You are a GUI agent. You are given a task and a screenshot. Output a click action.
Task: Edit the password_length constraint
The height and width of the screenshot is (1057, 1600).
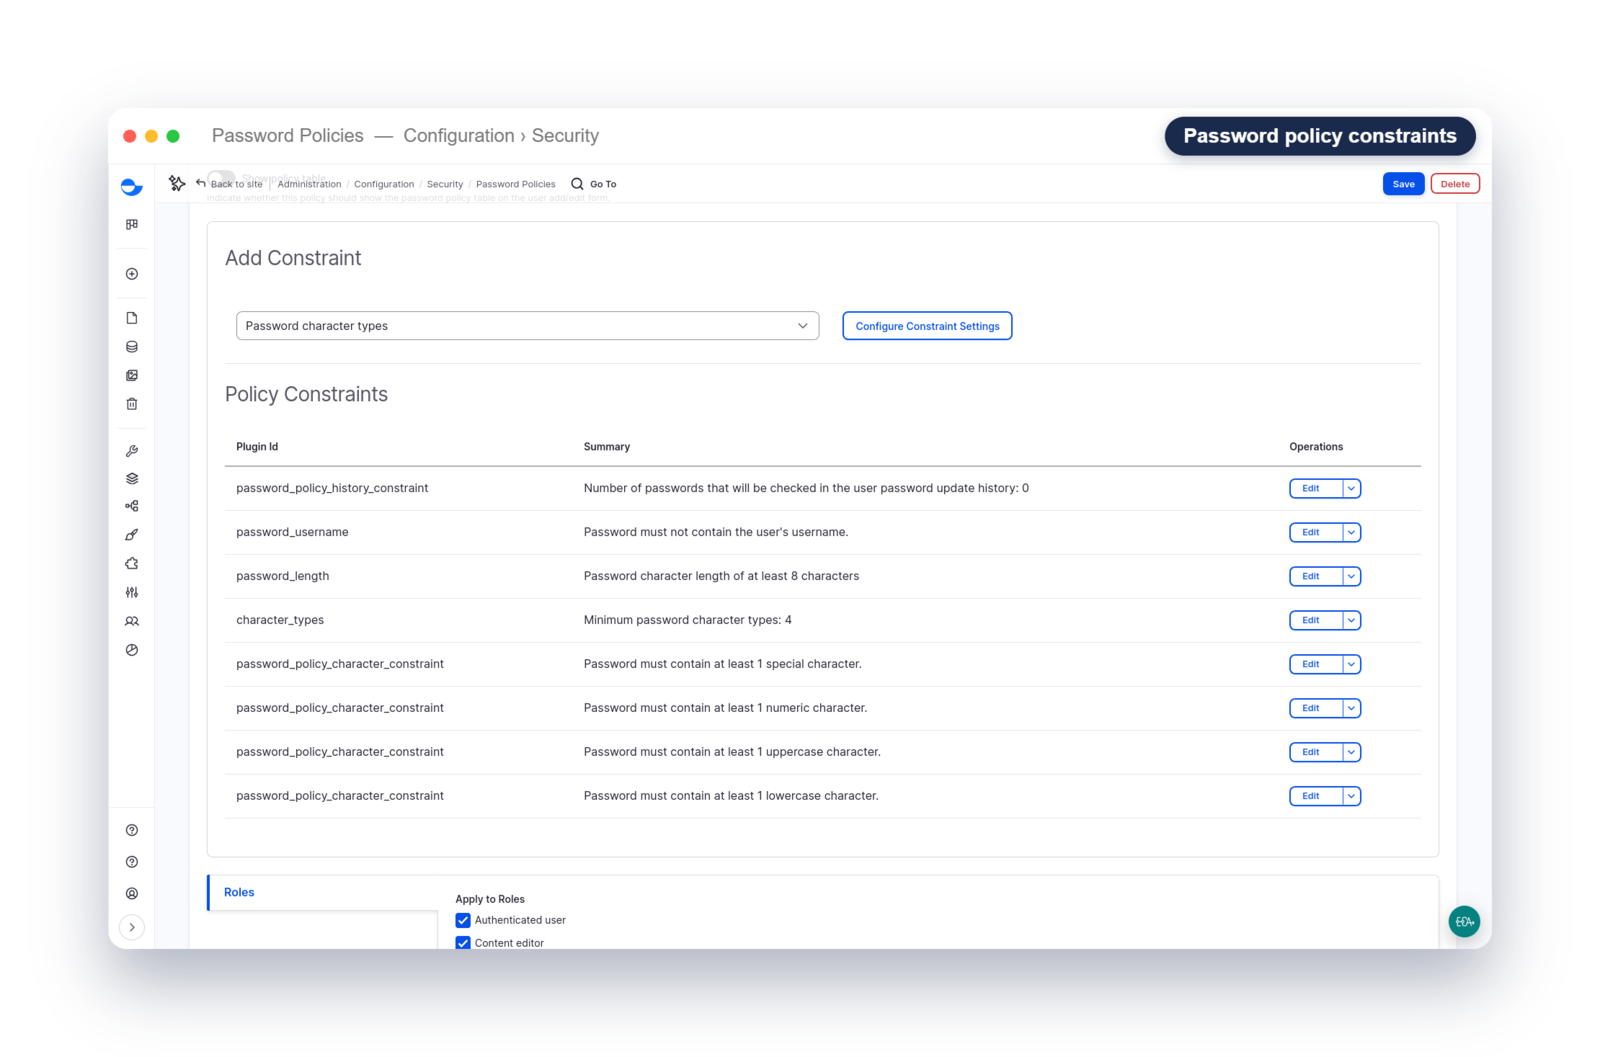[1315, 576]
